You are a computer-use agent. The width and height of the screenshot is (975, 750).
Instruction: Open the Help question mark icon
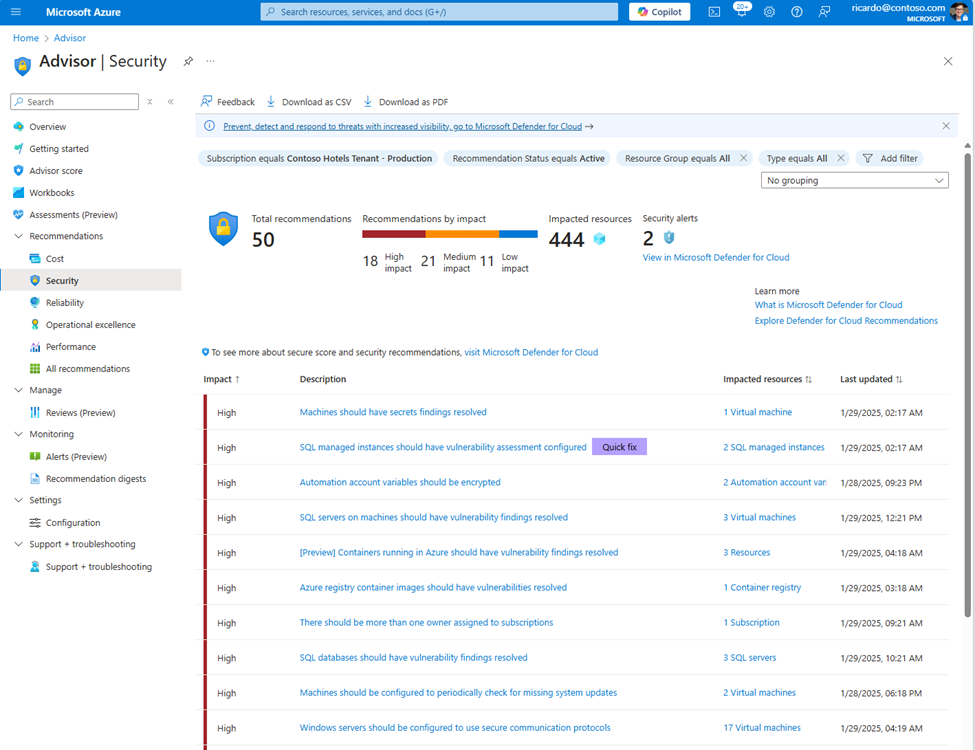[x=797, y=12]
